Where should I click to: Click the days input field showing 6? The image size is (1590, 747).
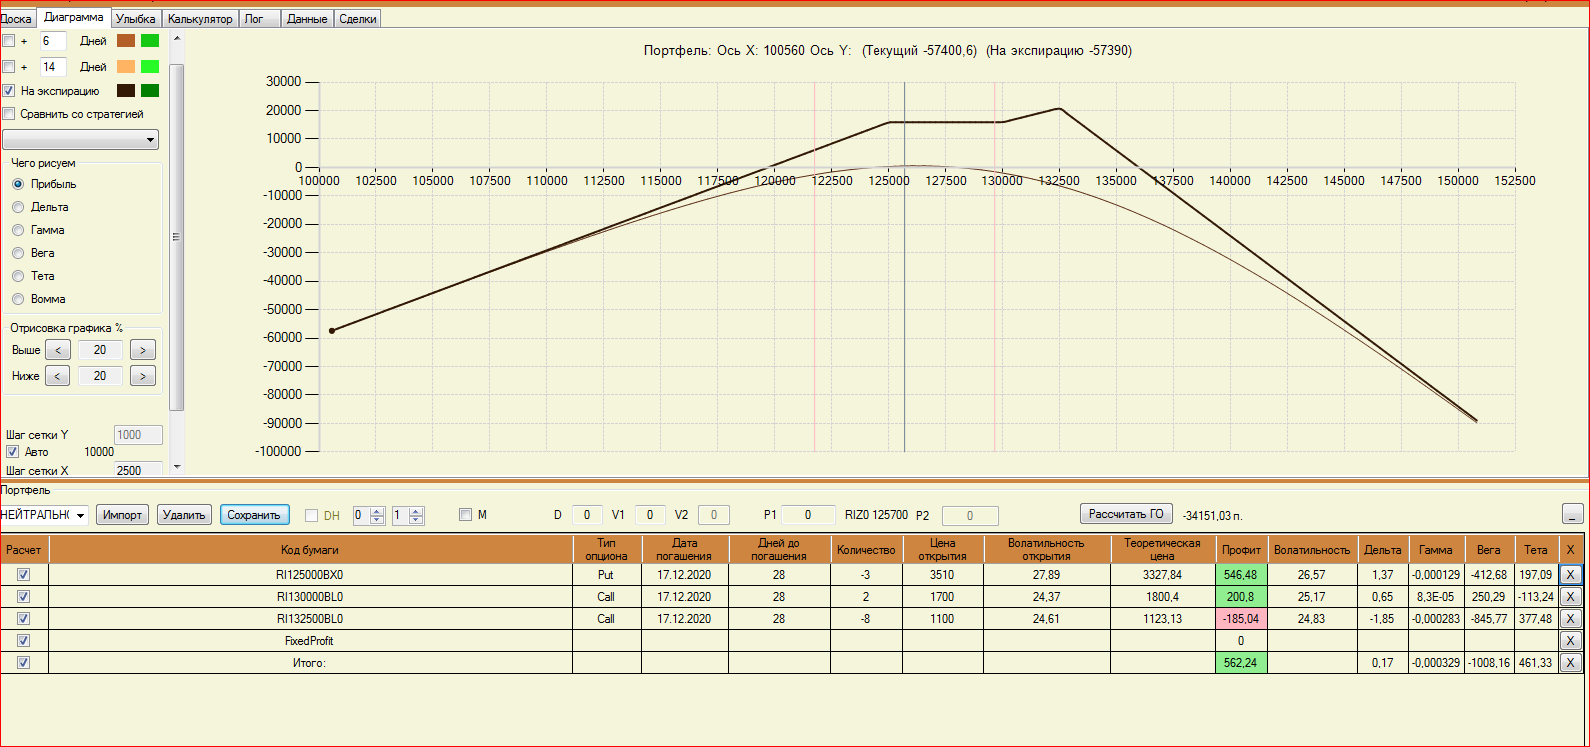click(53, 41)
